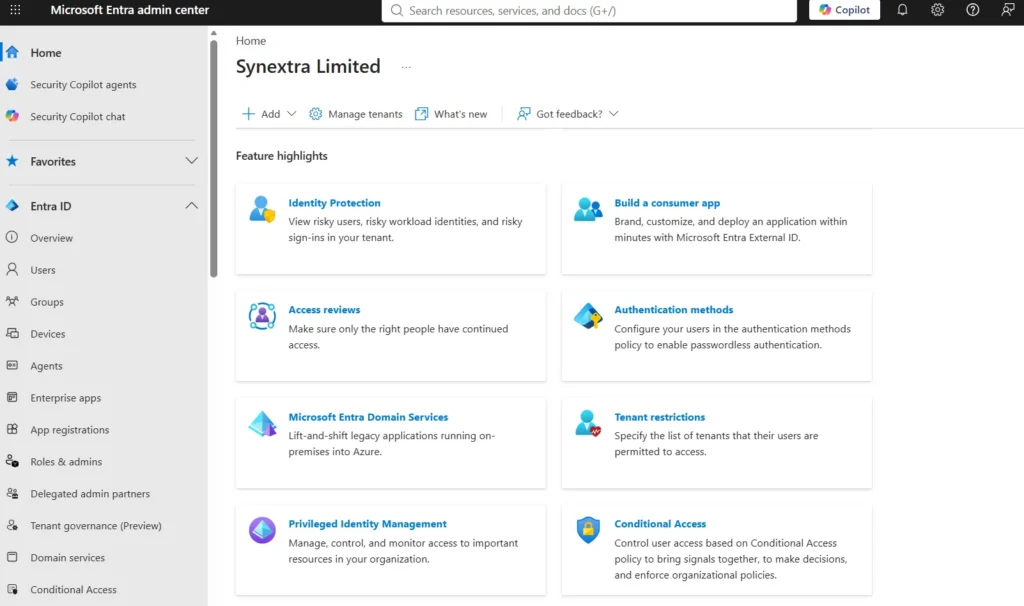Click the Home house icon in sidebar
This screenshot has height=606, width=1024.
(x=12, y=52)
